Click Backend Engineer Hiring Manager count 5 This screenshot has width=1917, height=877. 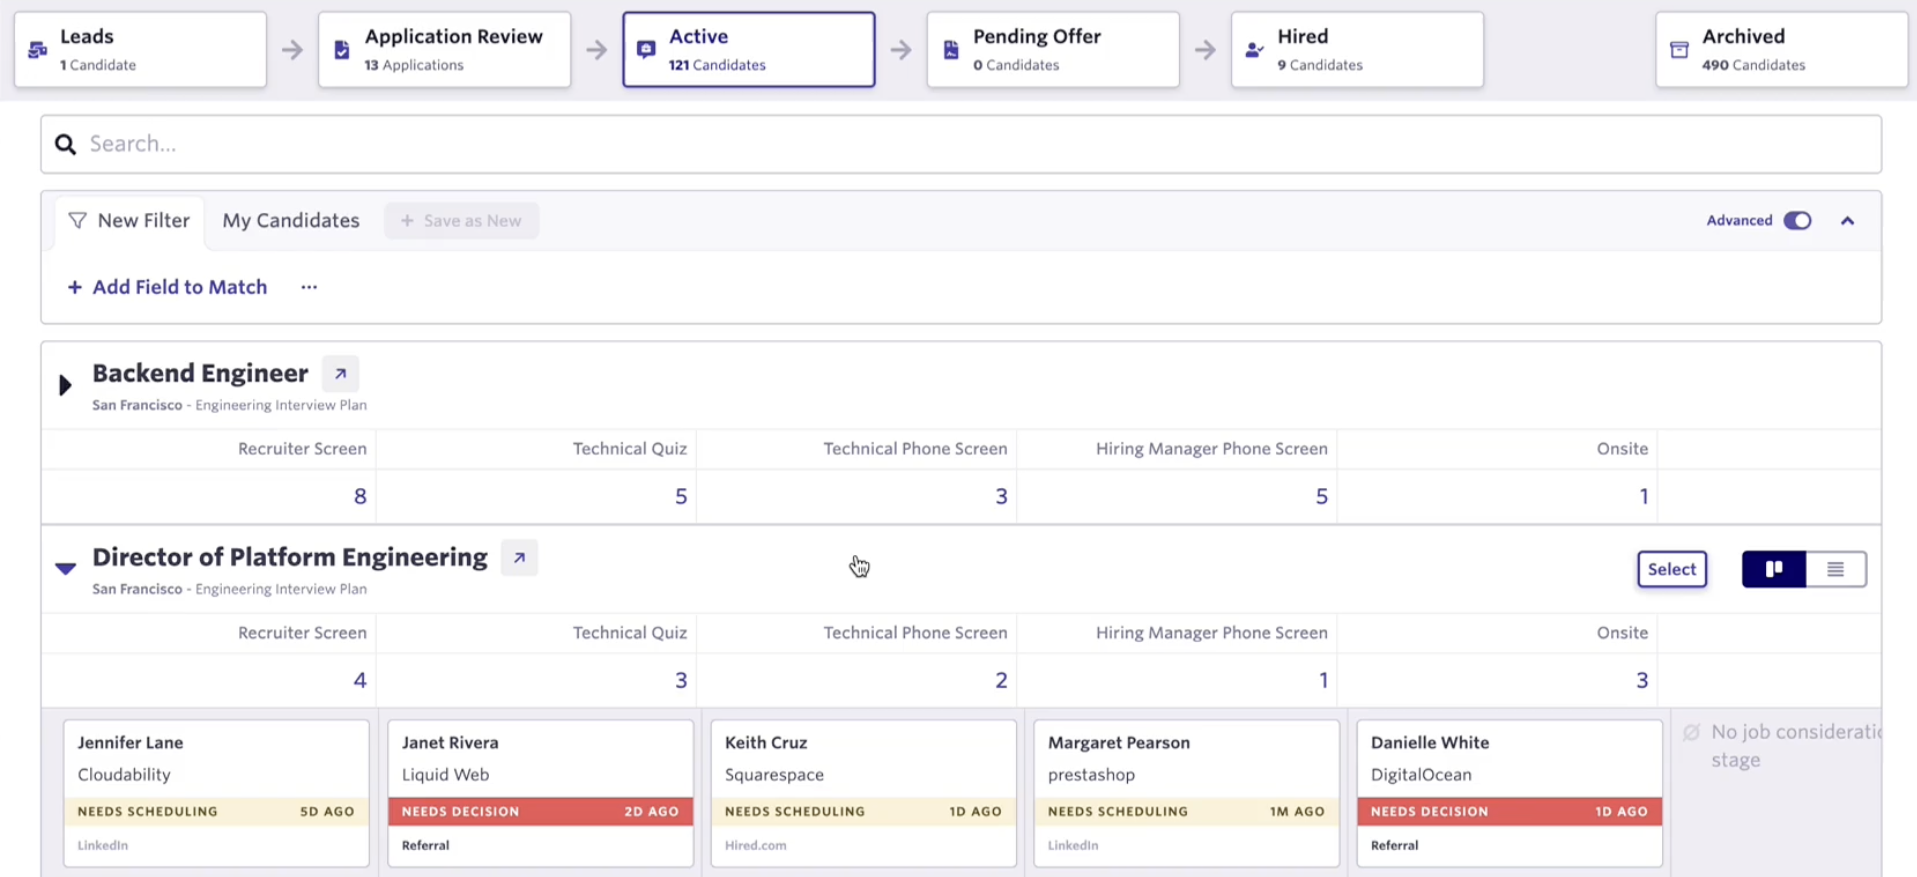coord(1322,496)
